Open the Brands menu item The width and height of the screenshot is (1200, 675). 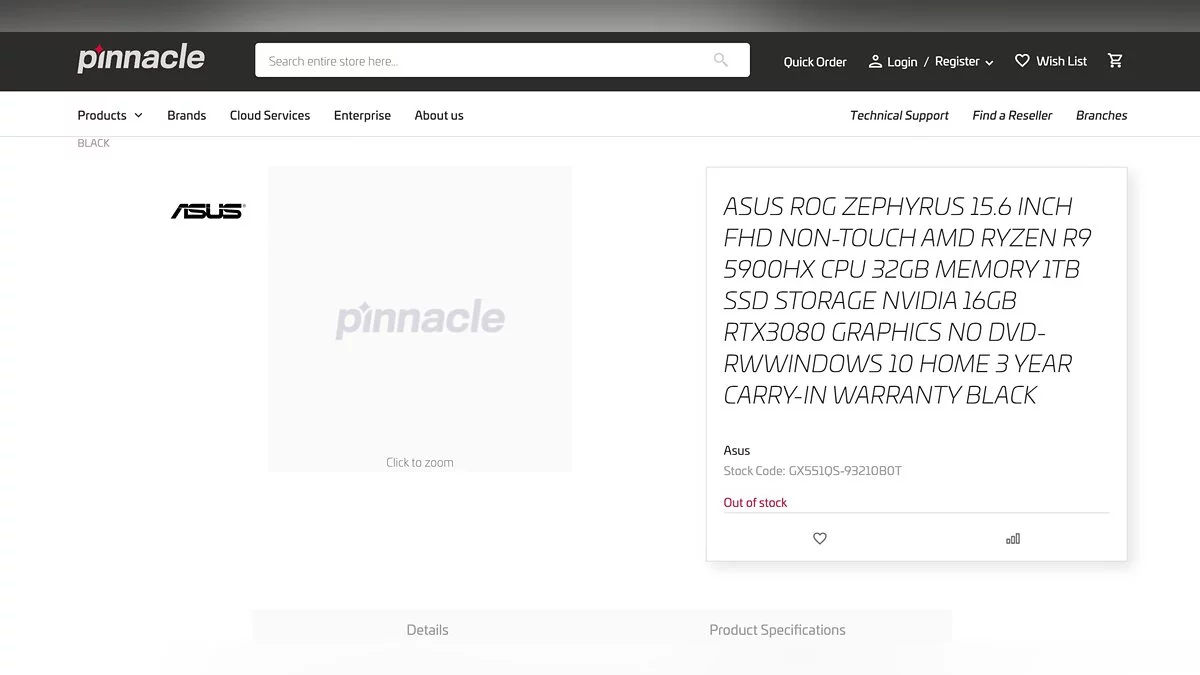[x=187, y=115]
